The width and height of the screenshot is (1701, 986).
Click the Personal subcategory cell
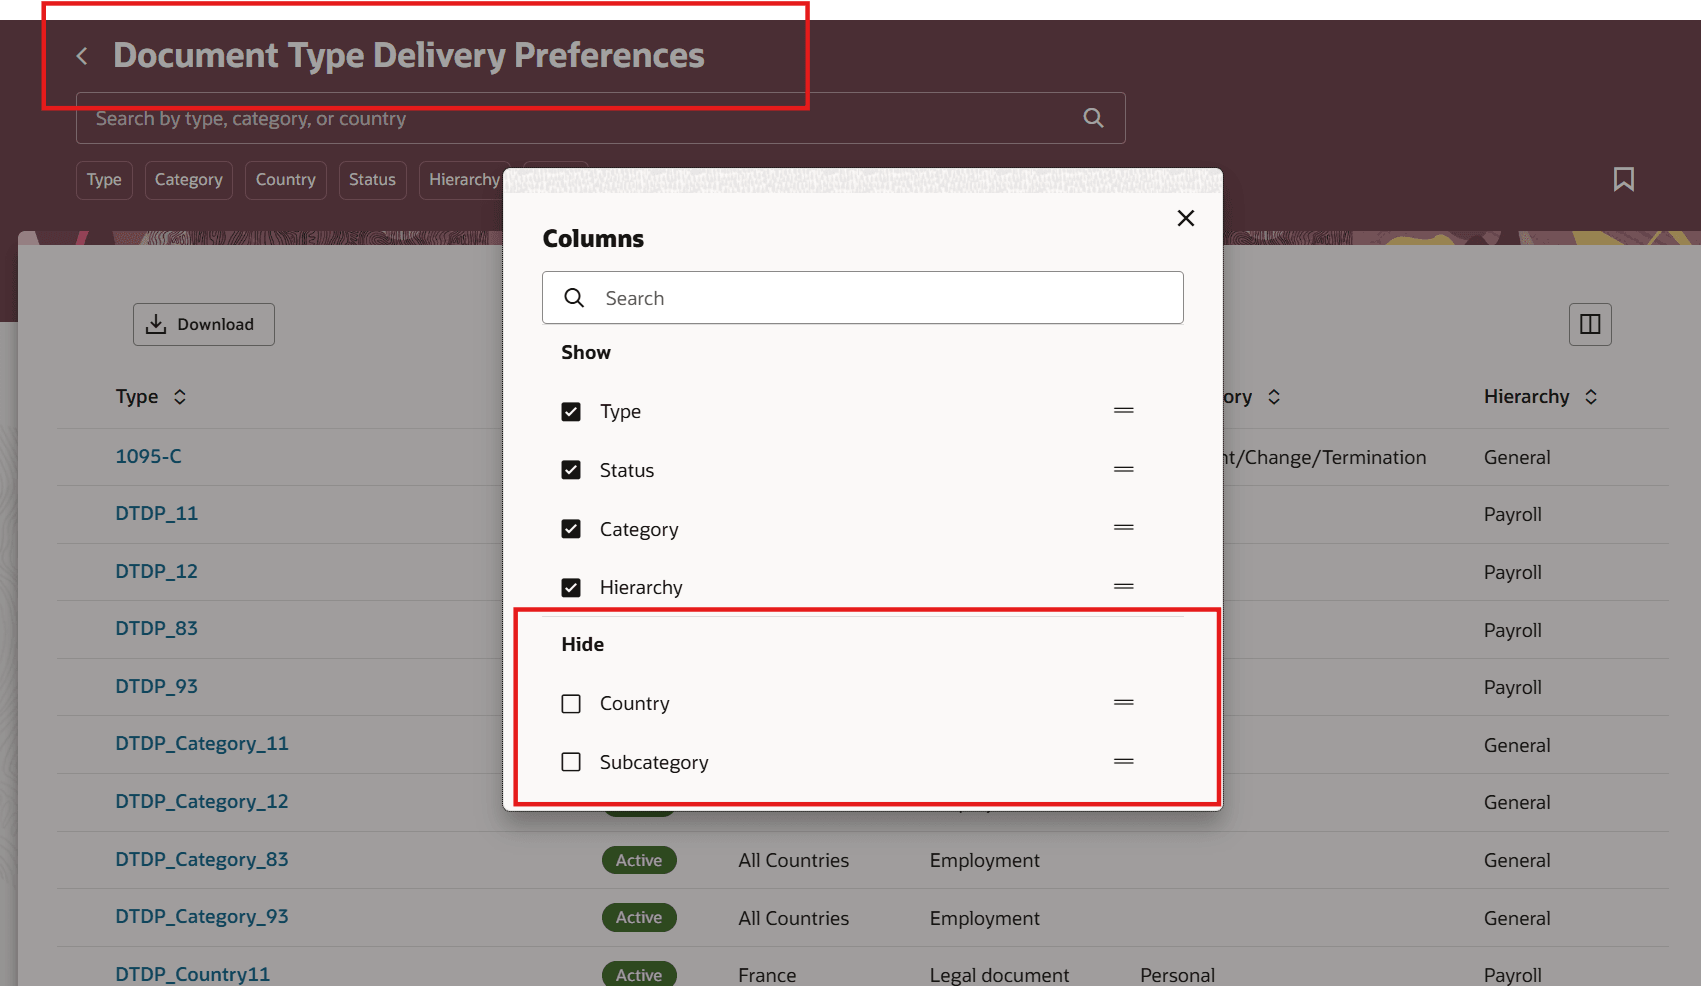pos(1177,975)
